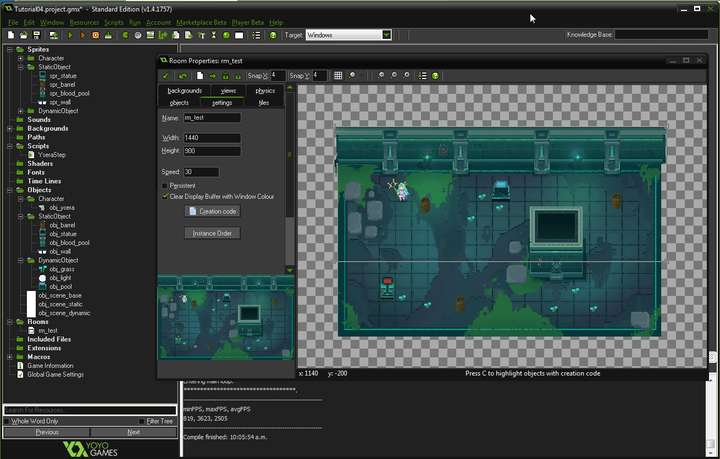This screenshot has width=720, height=459.
Task: Collapse the Objects folder
Action: (x=10, y=190)
